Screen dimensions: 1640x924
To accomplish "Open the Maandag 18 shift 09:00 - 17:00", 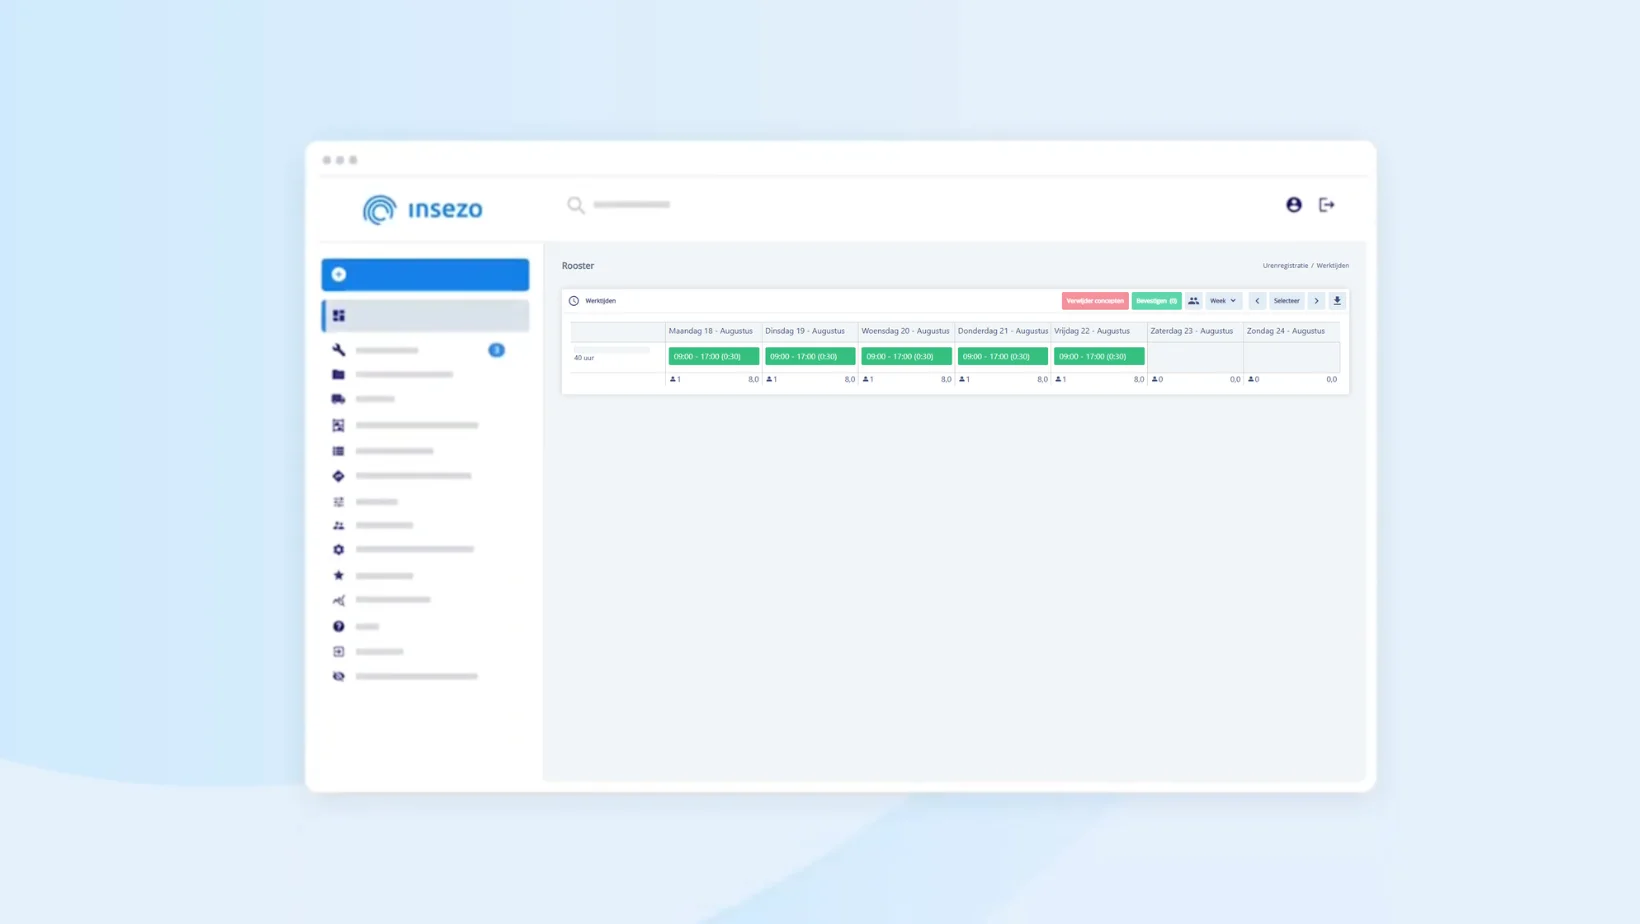I will click(714, 357).
